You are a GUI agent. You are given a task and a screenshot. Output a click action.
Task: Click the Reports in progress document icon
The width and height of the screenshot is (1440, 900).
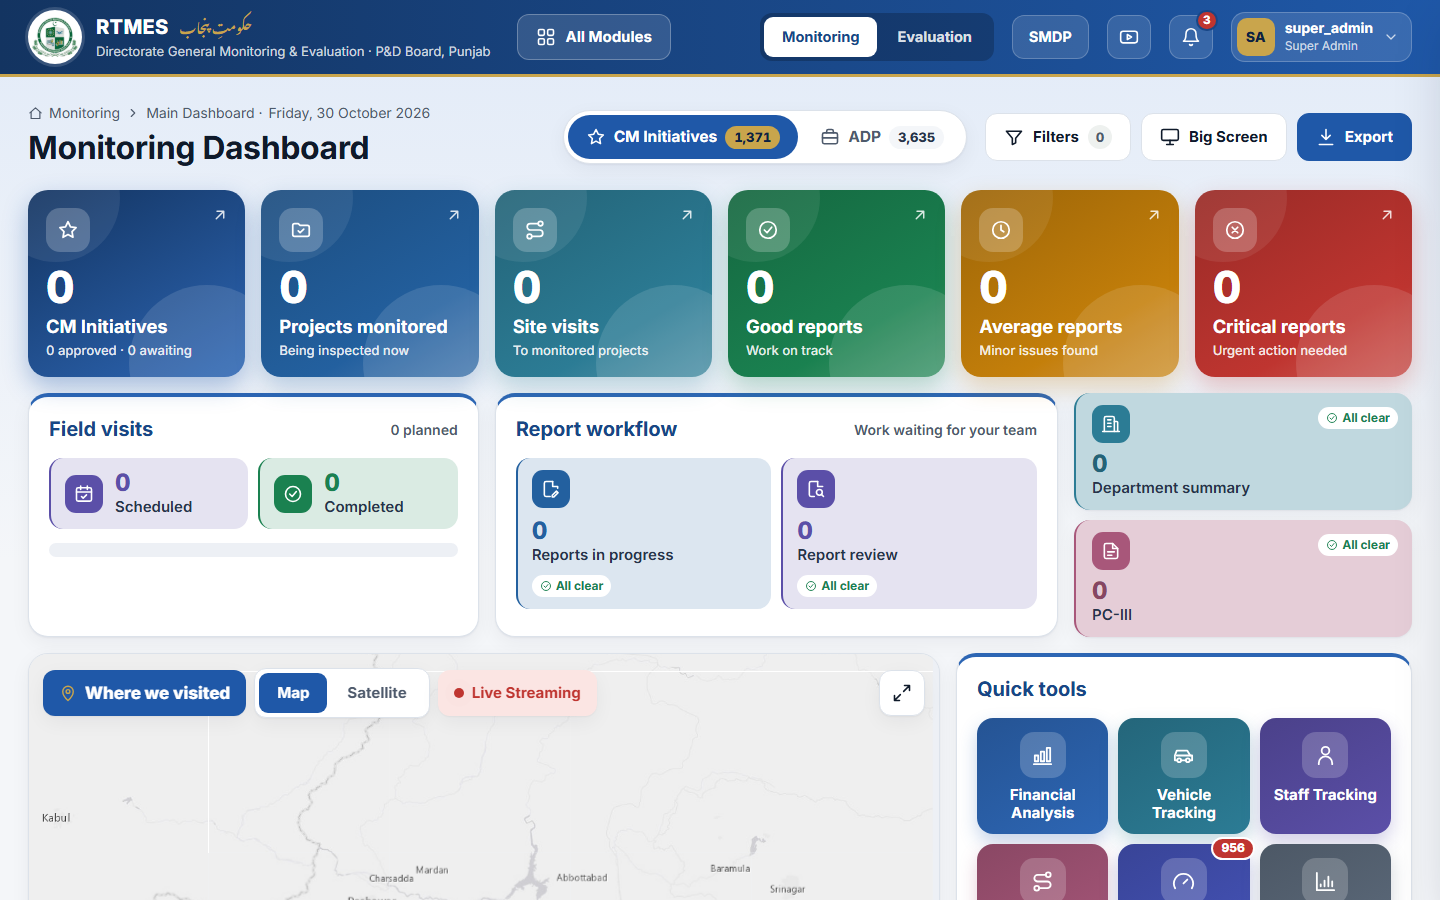point(551,489)
